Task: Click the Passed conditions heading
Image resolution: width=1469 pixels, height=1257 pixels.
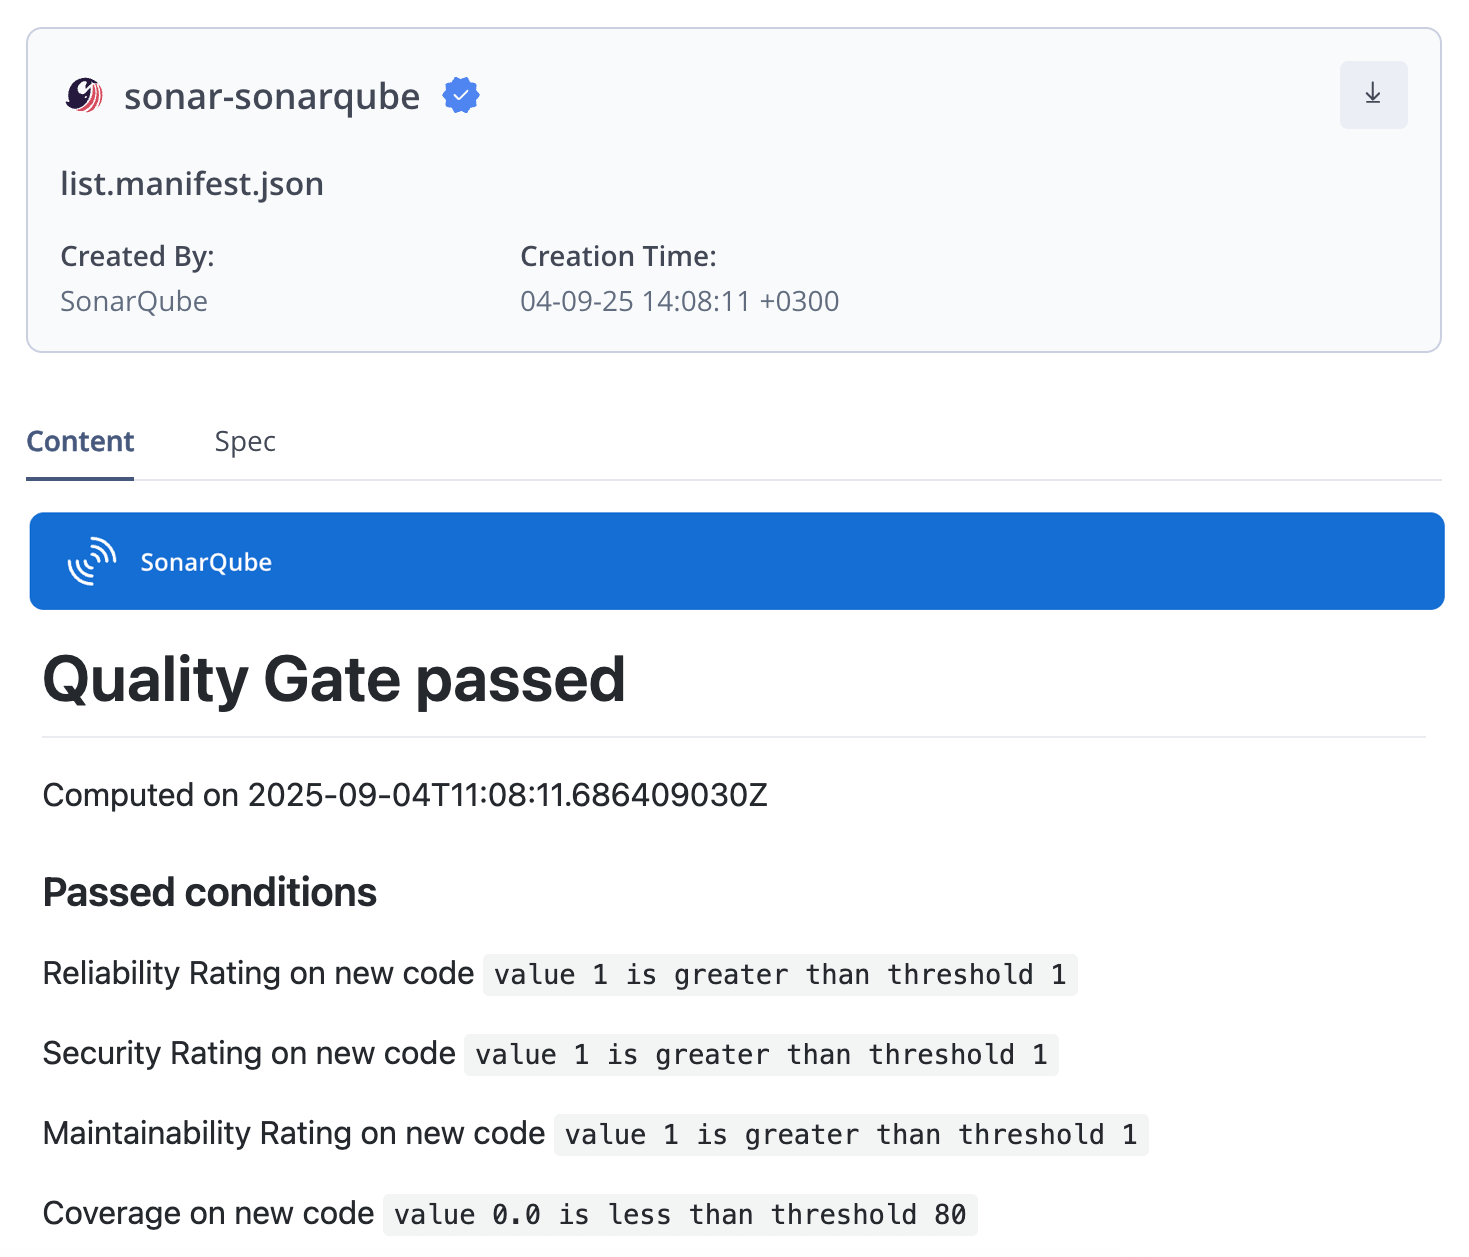Action: pyautogui.click(x=210, y=892)
